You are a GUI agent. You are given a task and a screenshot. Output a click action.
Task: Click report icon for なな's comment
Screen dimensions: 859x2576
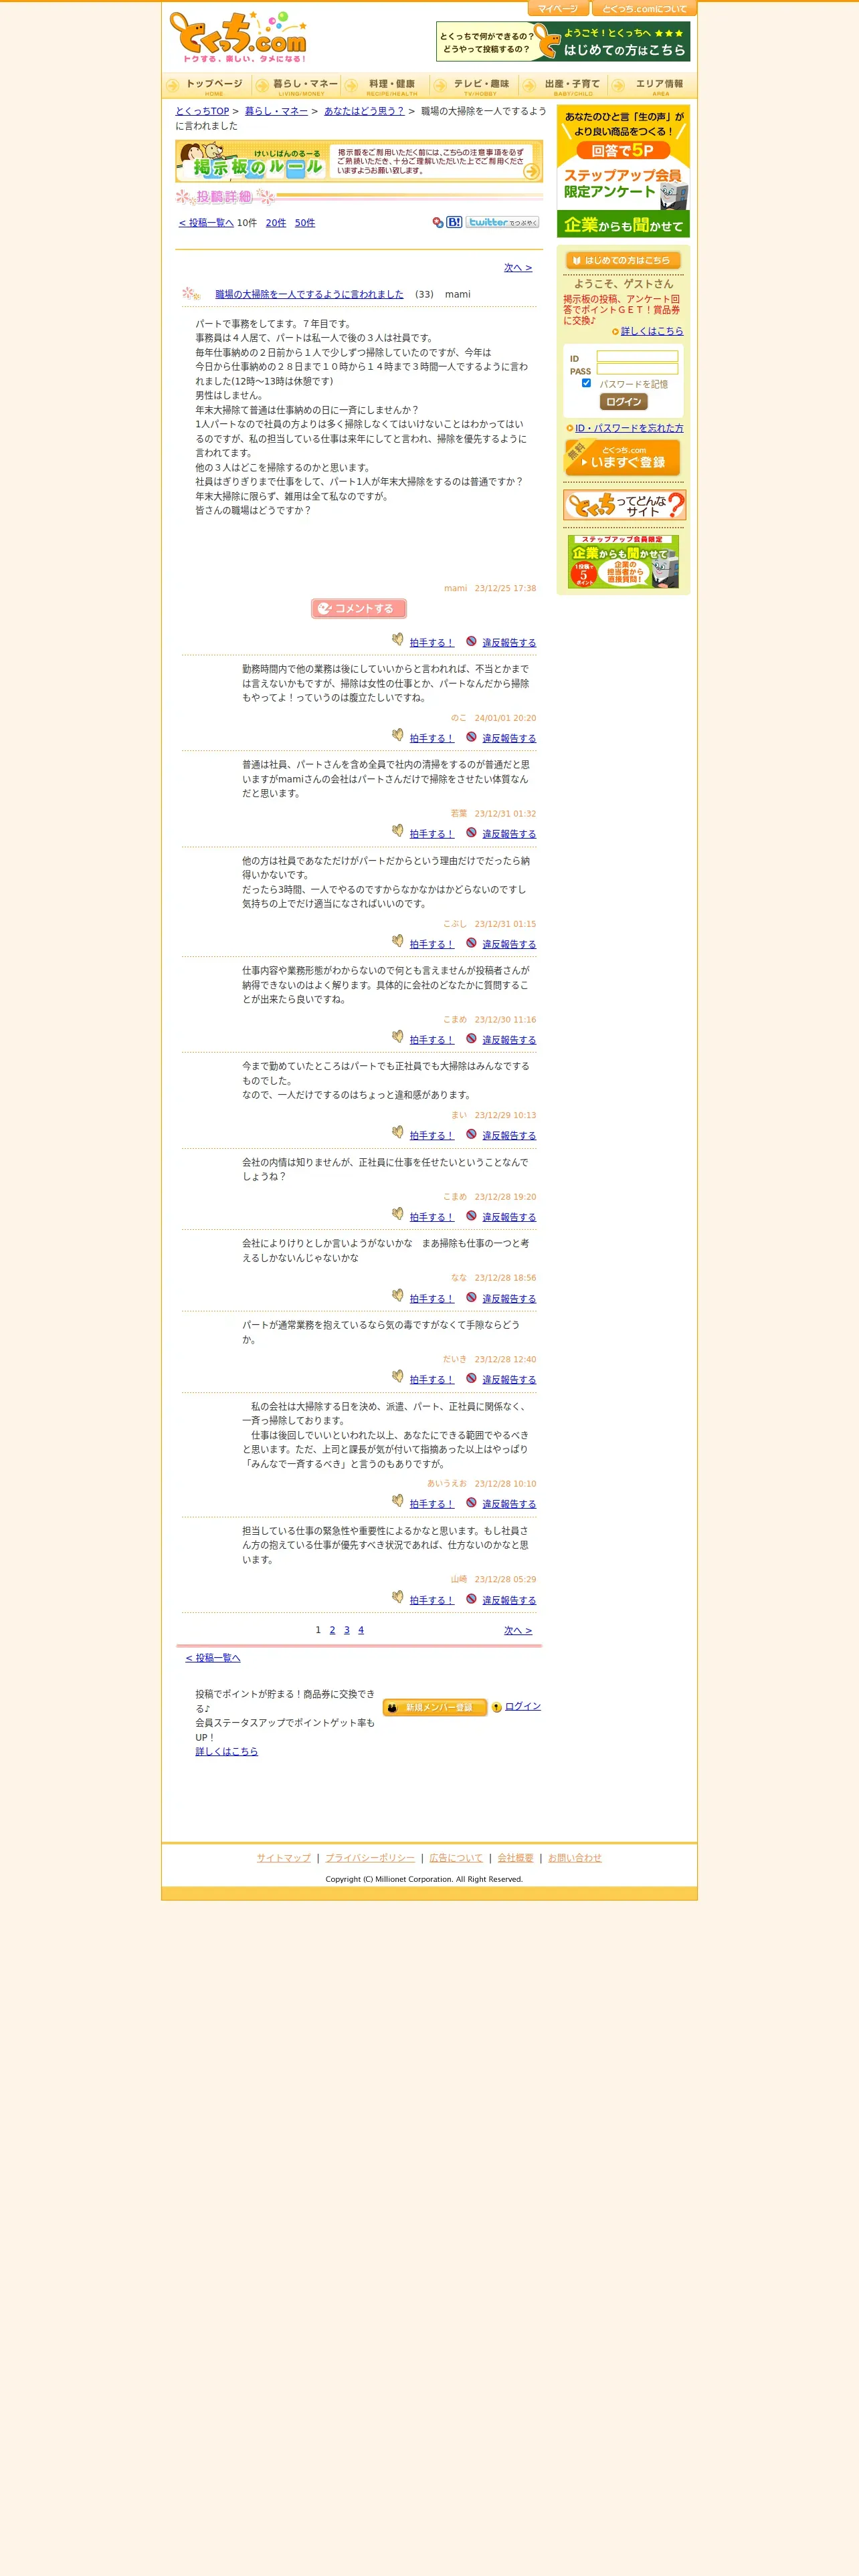point(471,1297)
